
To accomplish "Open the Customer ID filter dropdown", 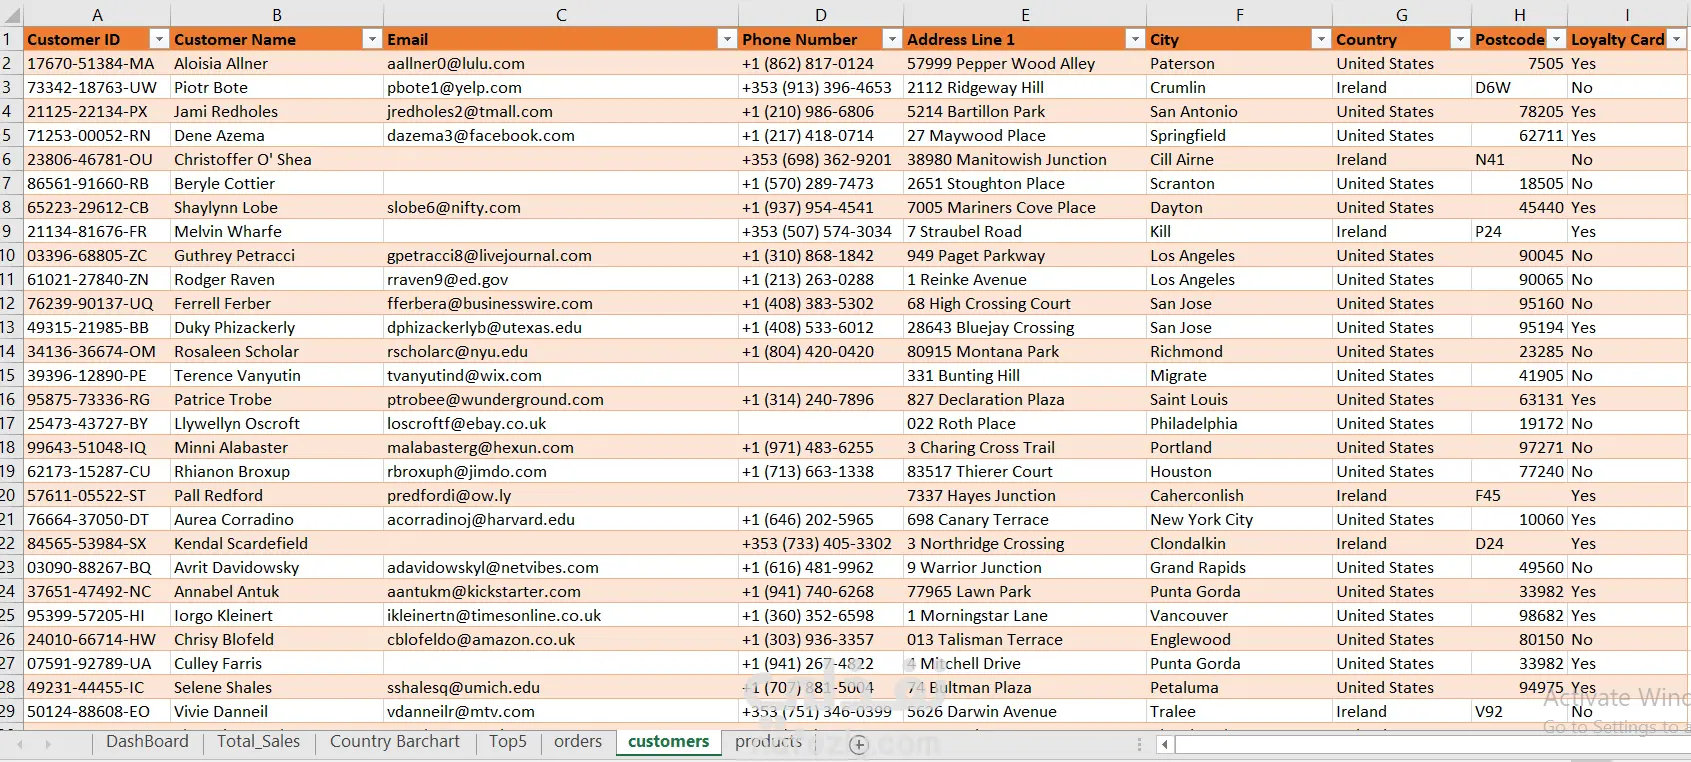I will pos(158,39).
